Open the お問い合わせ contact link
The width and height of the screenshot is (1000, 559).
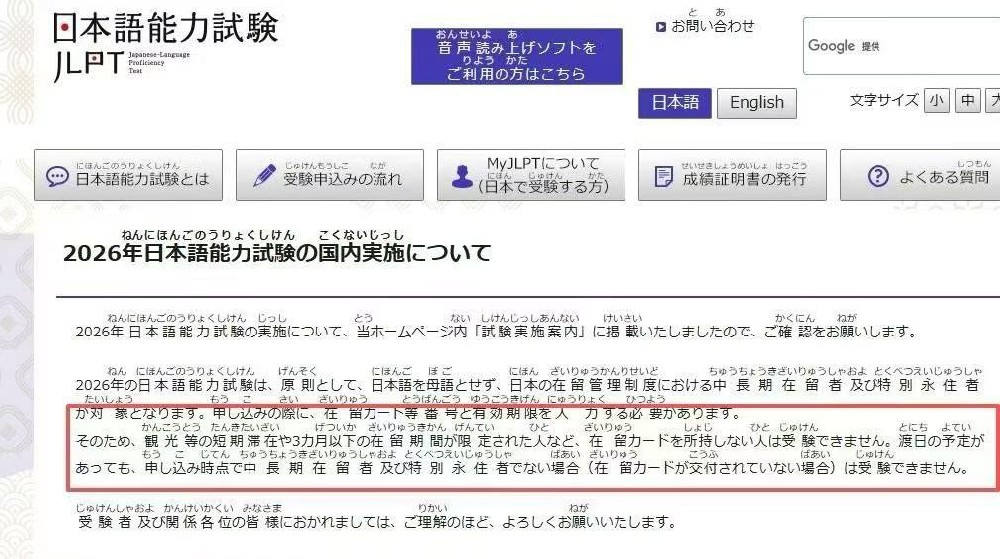[712, 26]
